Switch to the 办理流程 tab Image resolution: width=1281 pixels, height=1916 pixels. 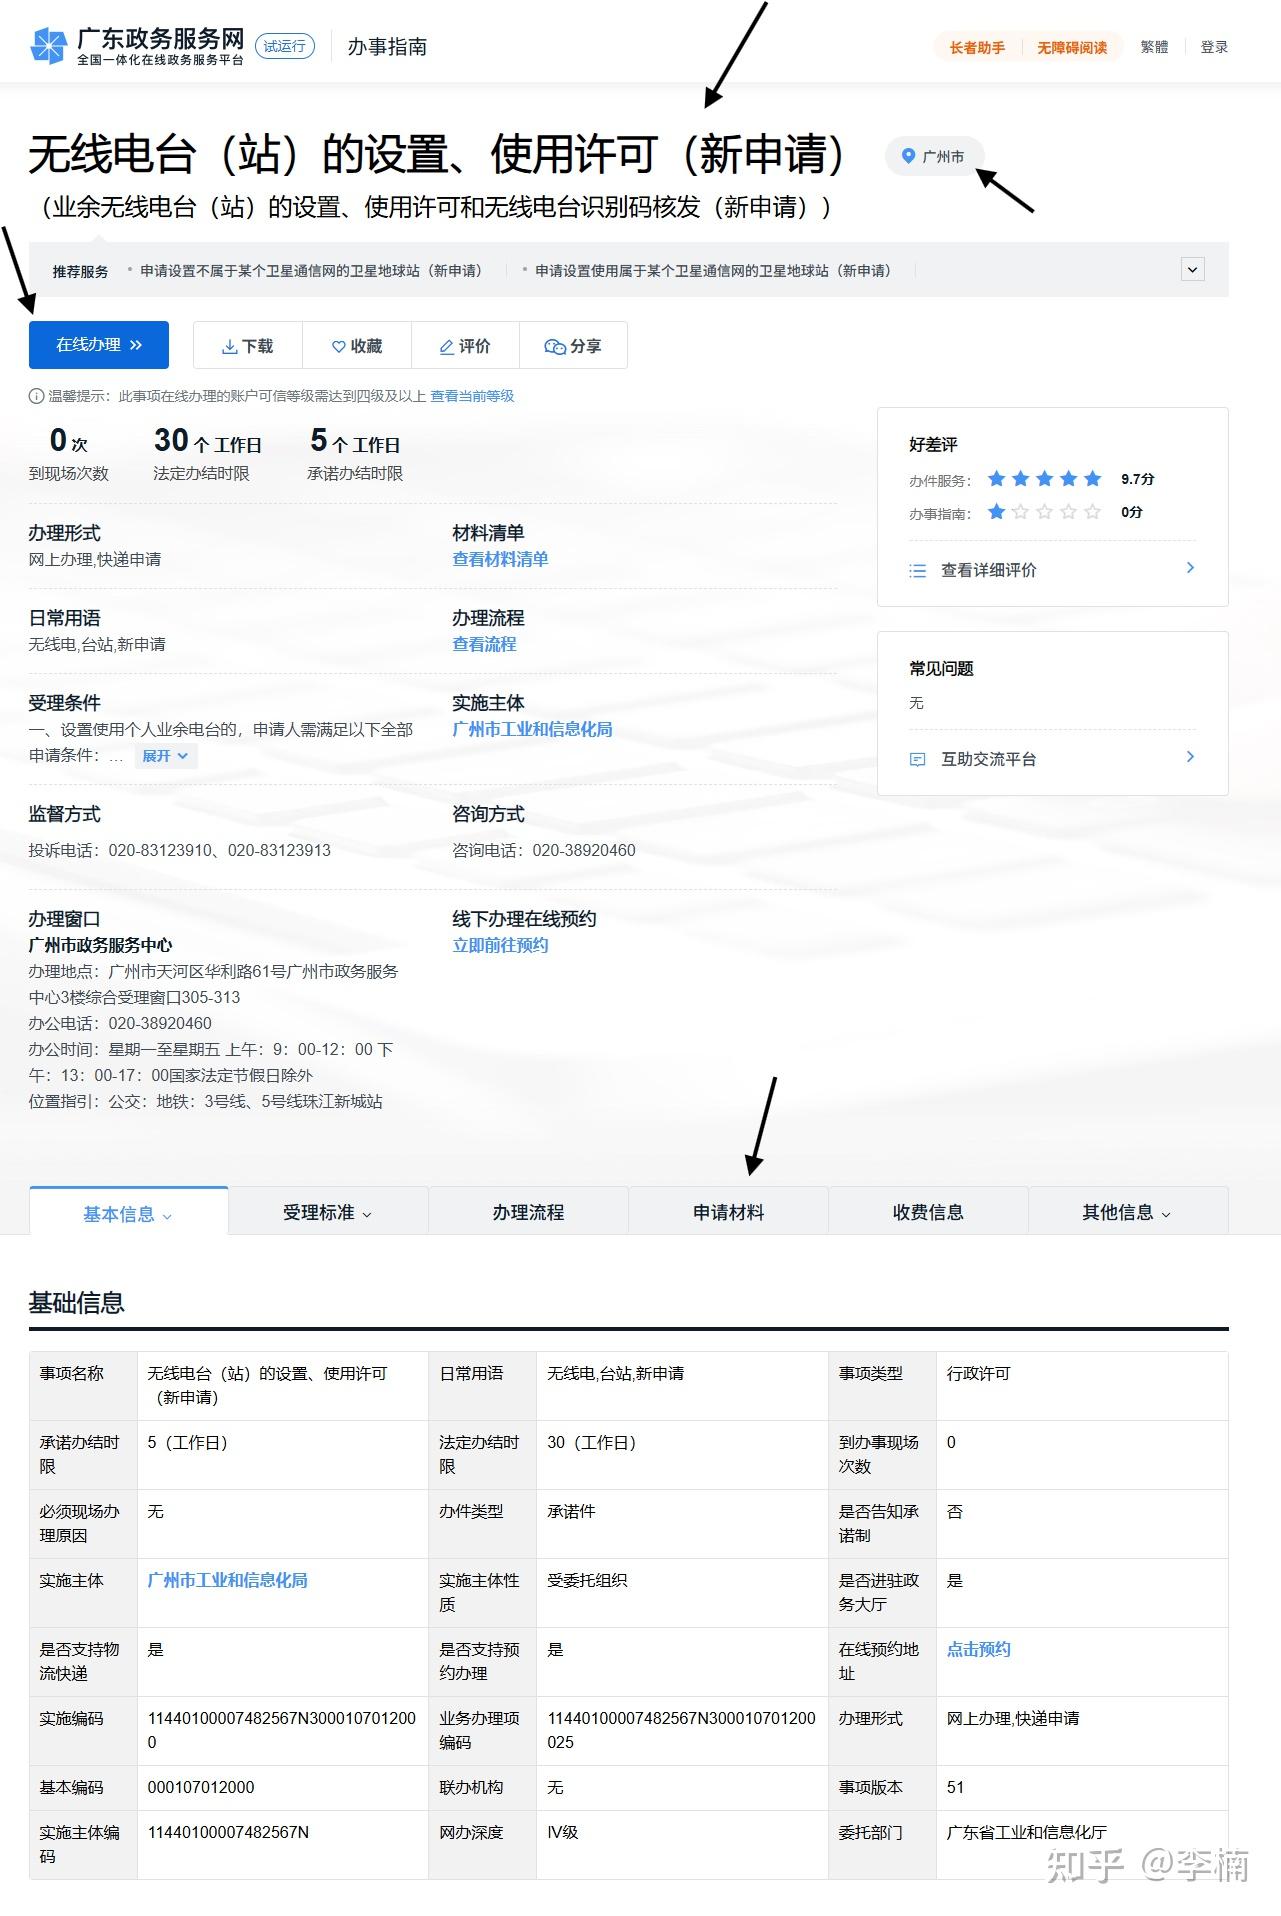point(528,1212)
